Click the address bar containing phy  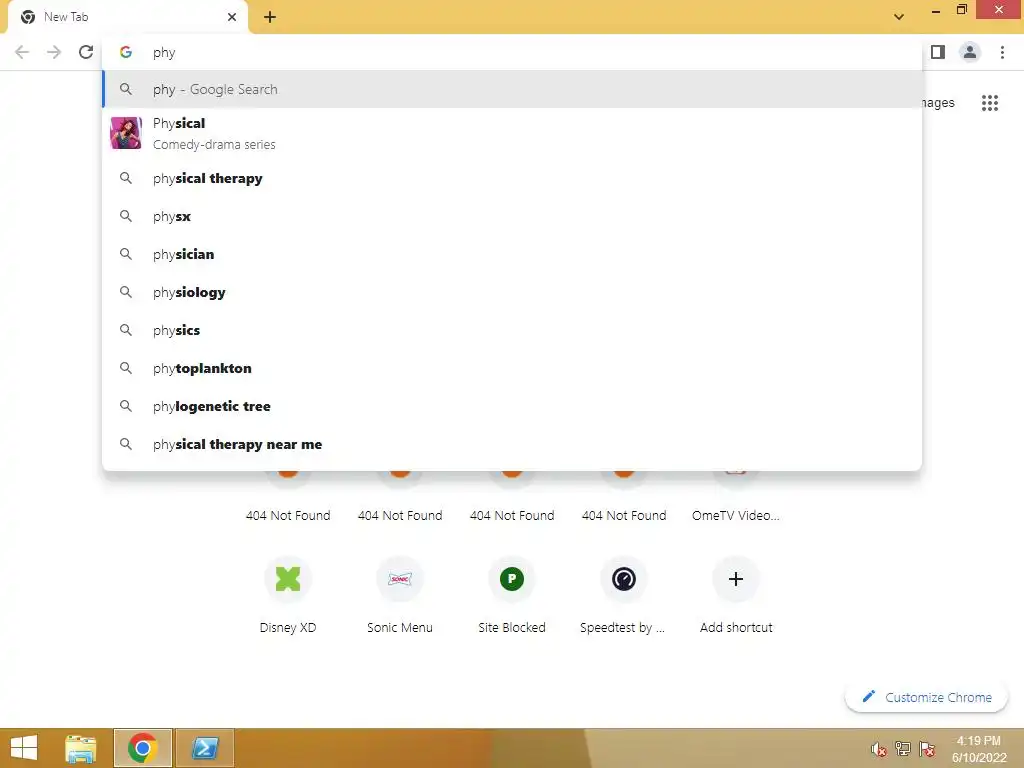click(512, 52)
